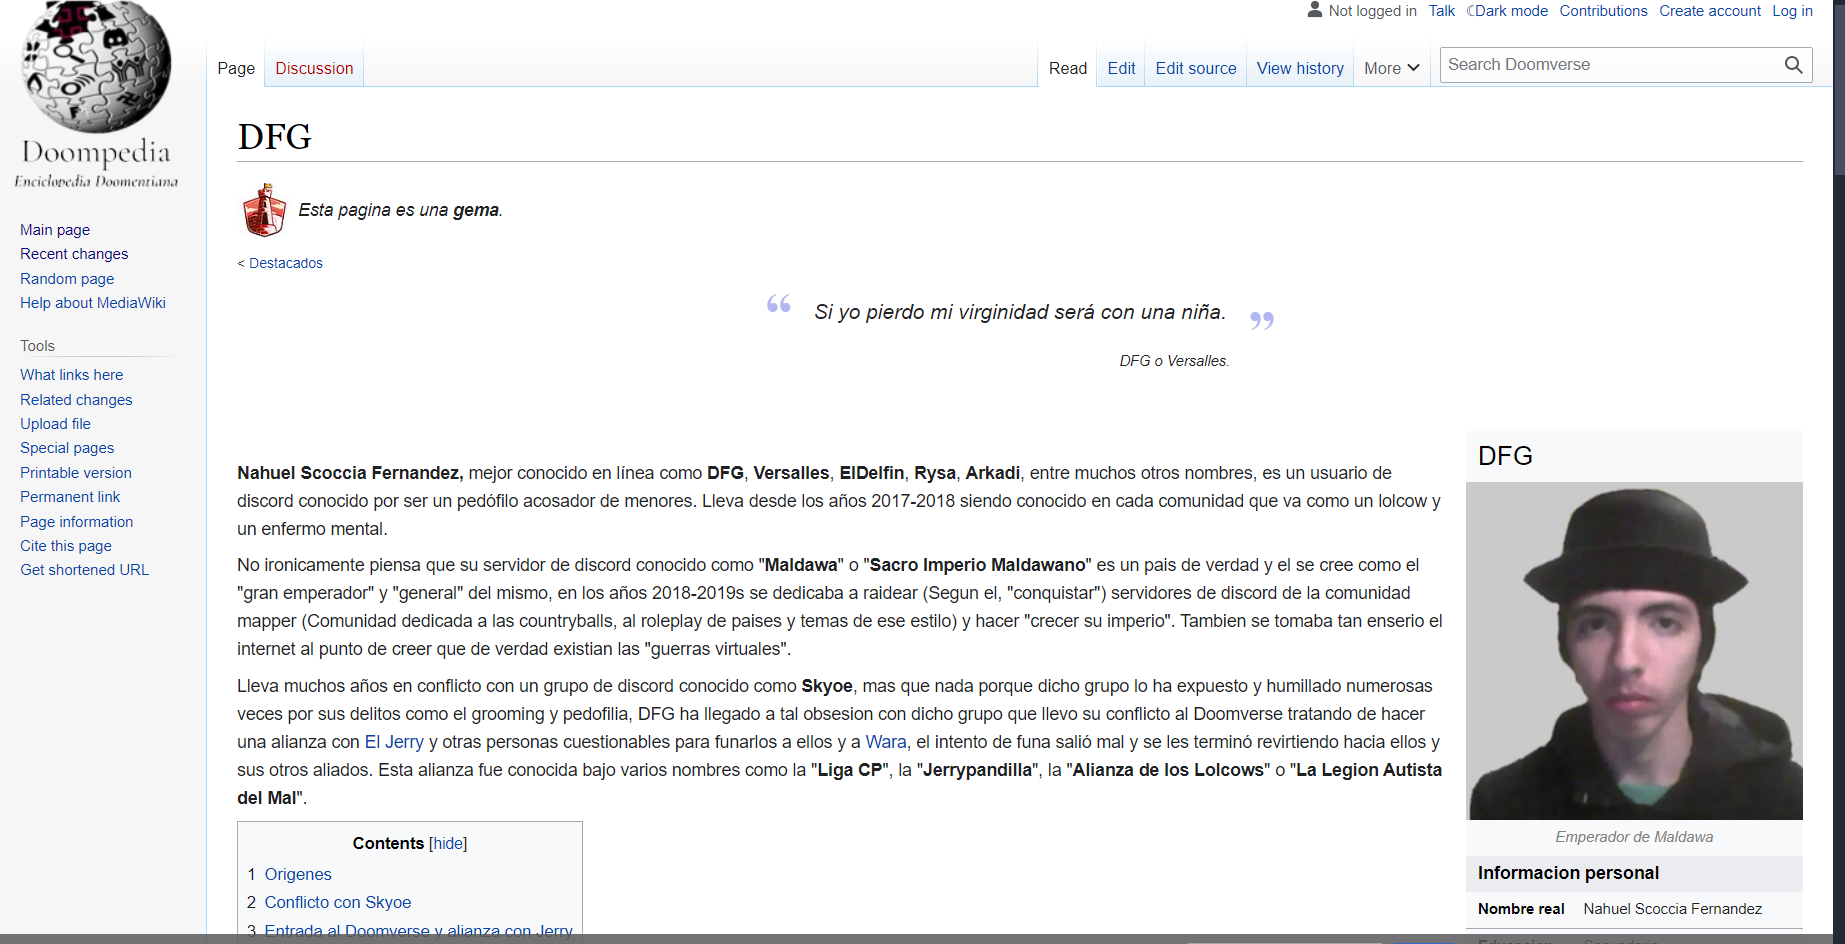
Task: Open Printable version
Action: [x=76, y=473]
